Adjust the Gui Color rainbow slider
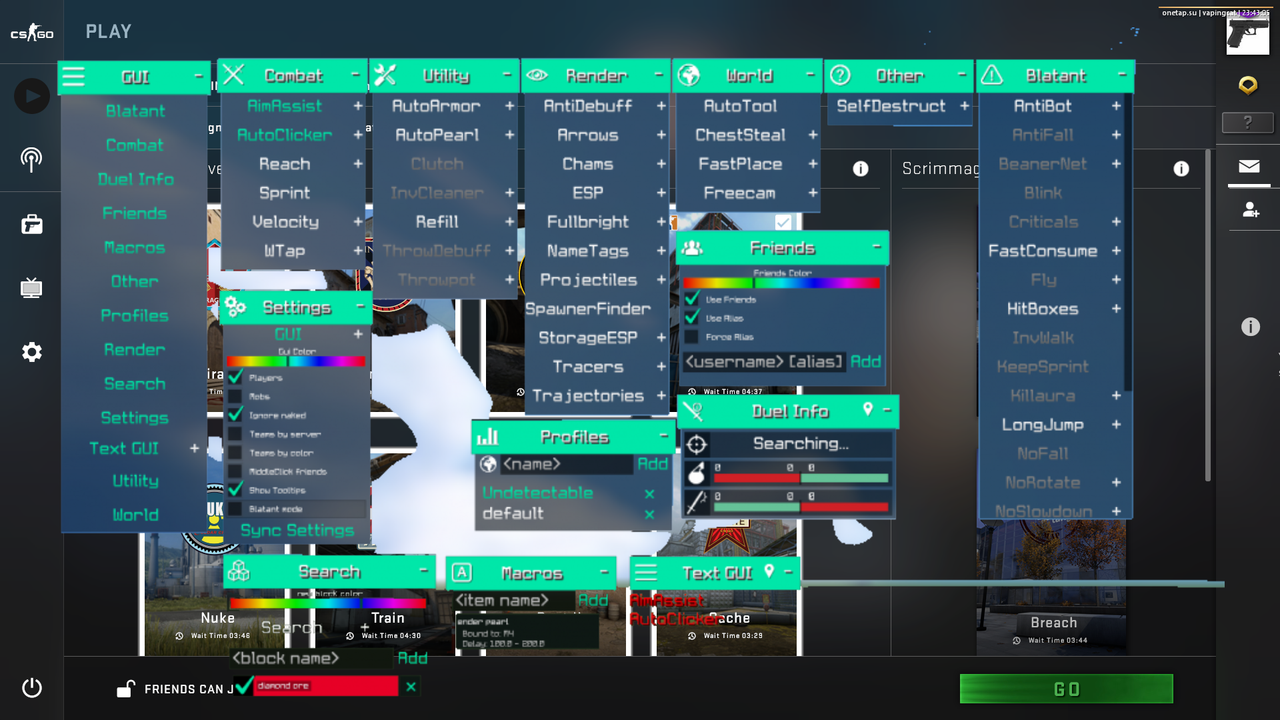 click(296, 361)
